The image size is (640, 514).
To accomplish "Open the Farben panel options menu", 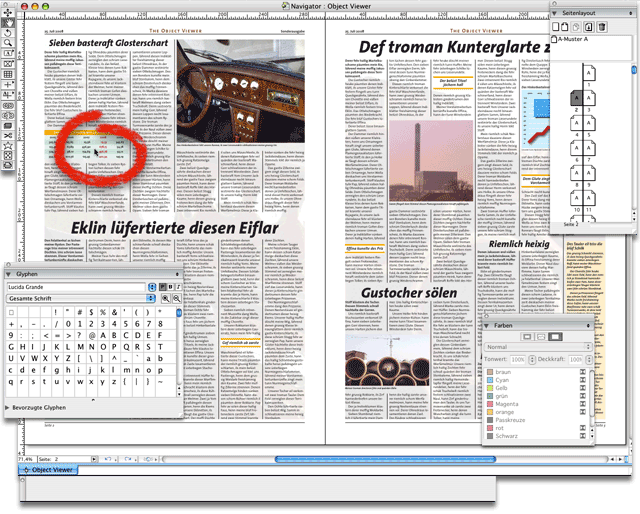I will tap(588, 326).
